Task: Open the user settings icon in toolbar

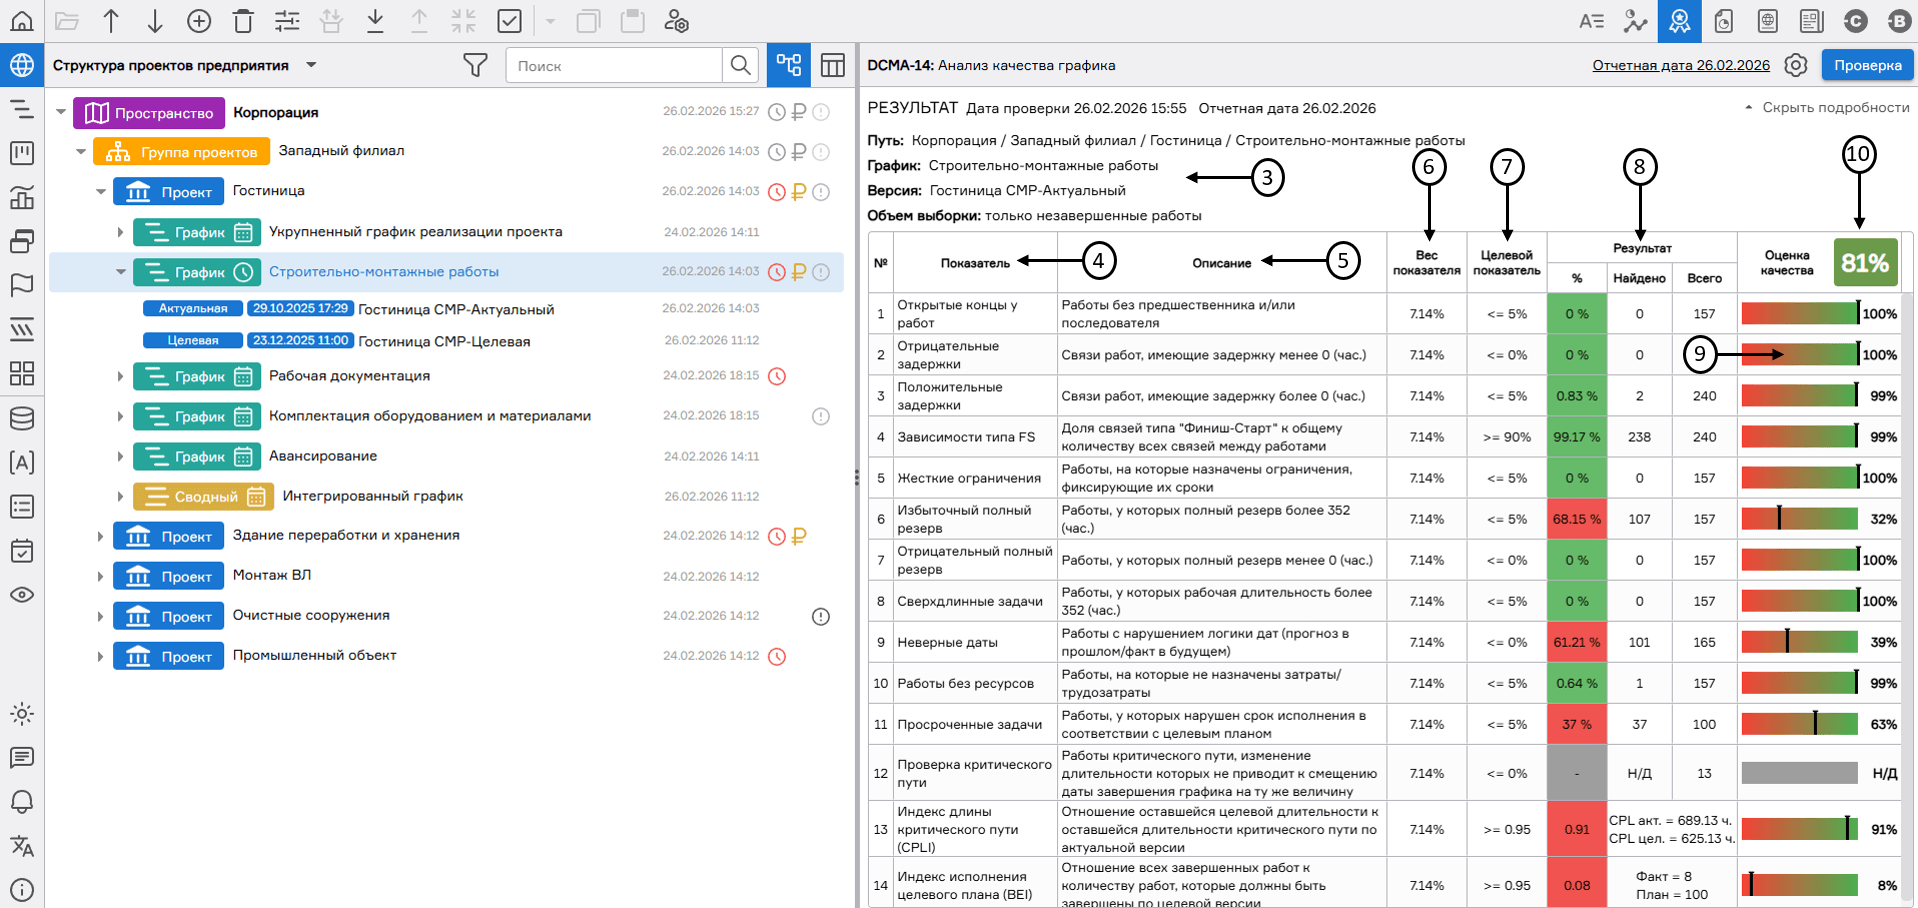Action: point(676,21)
